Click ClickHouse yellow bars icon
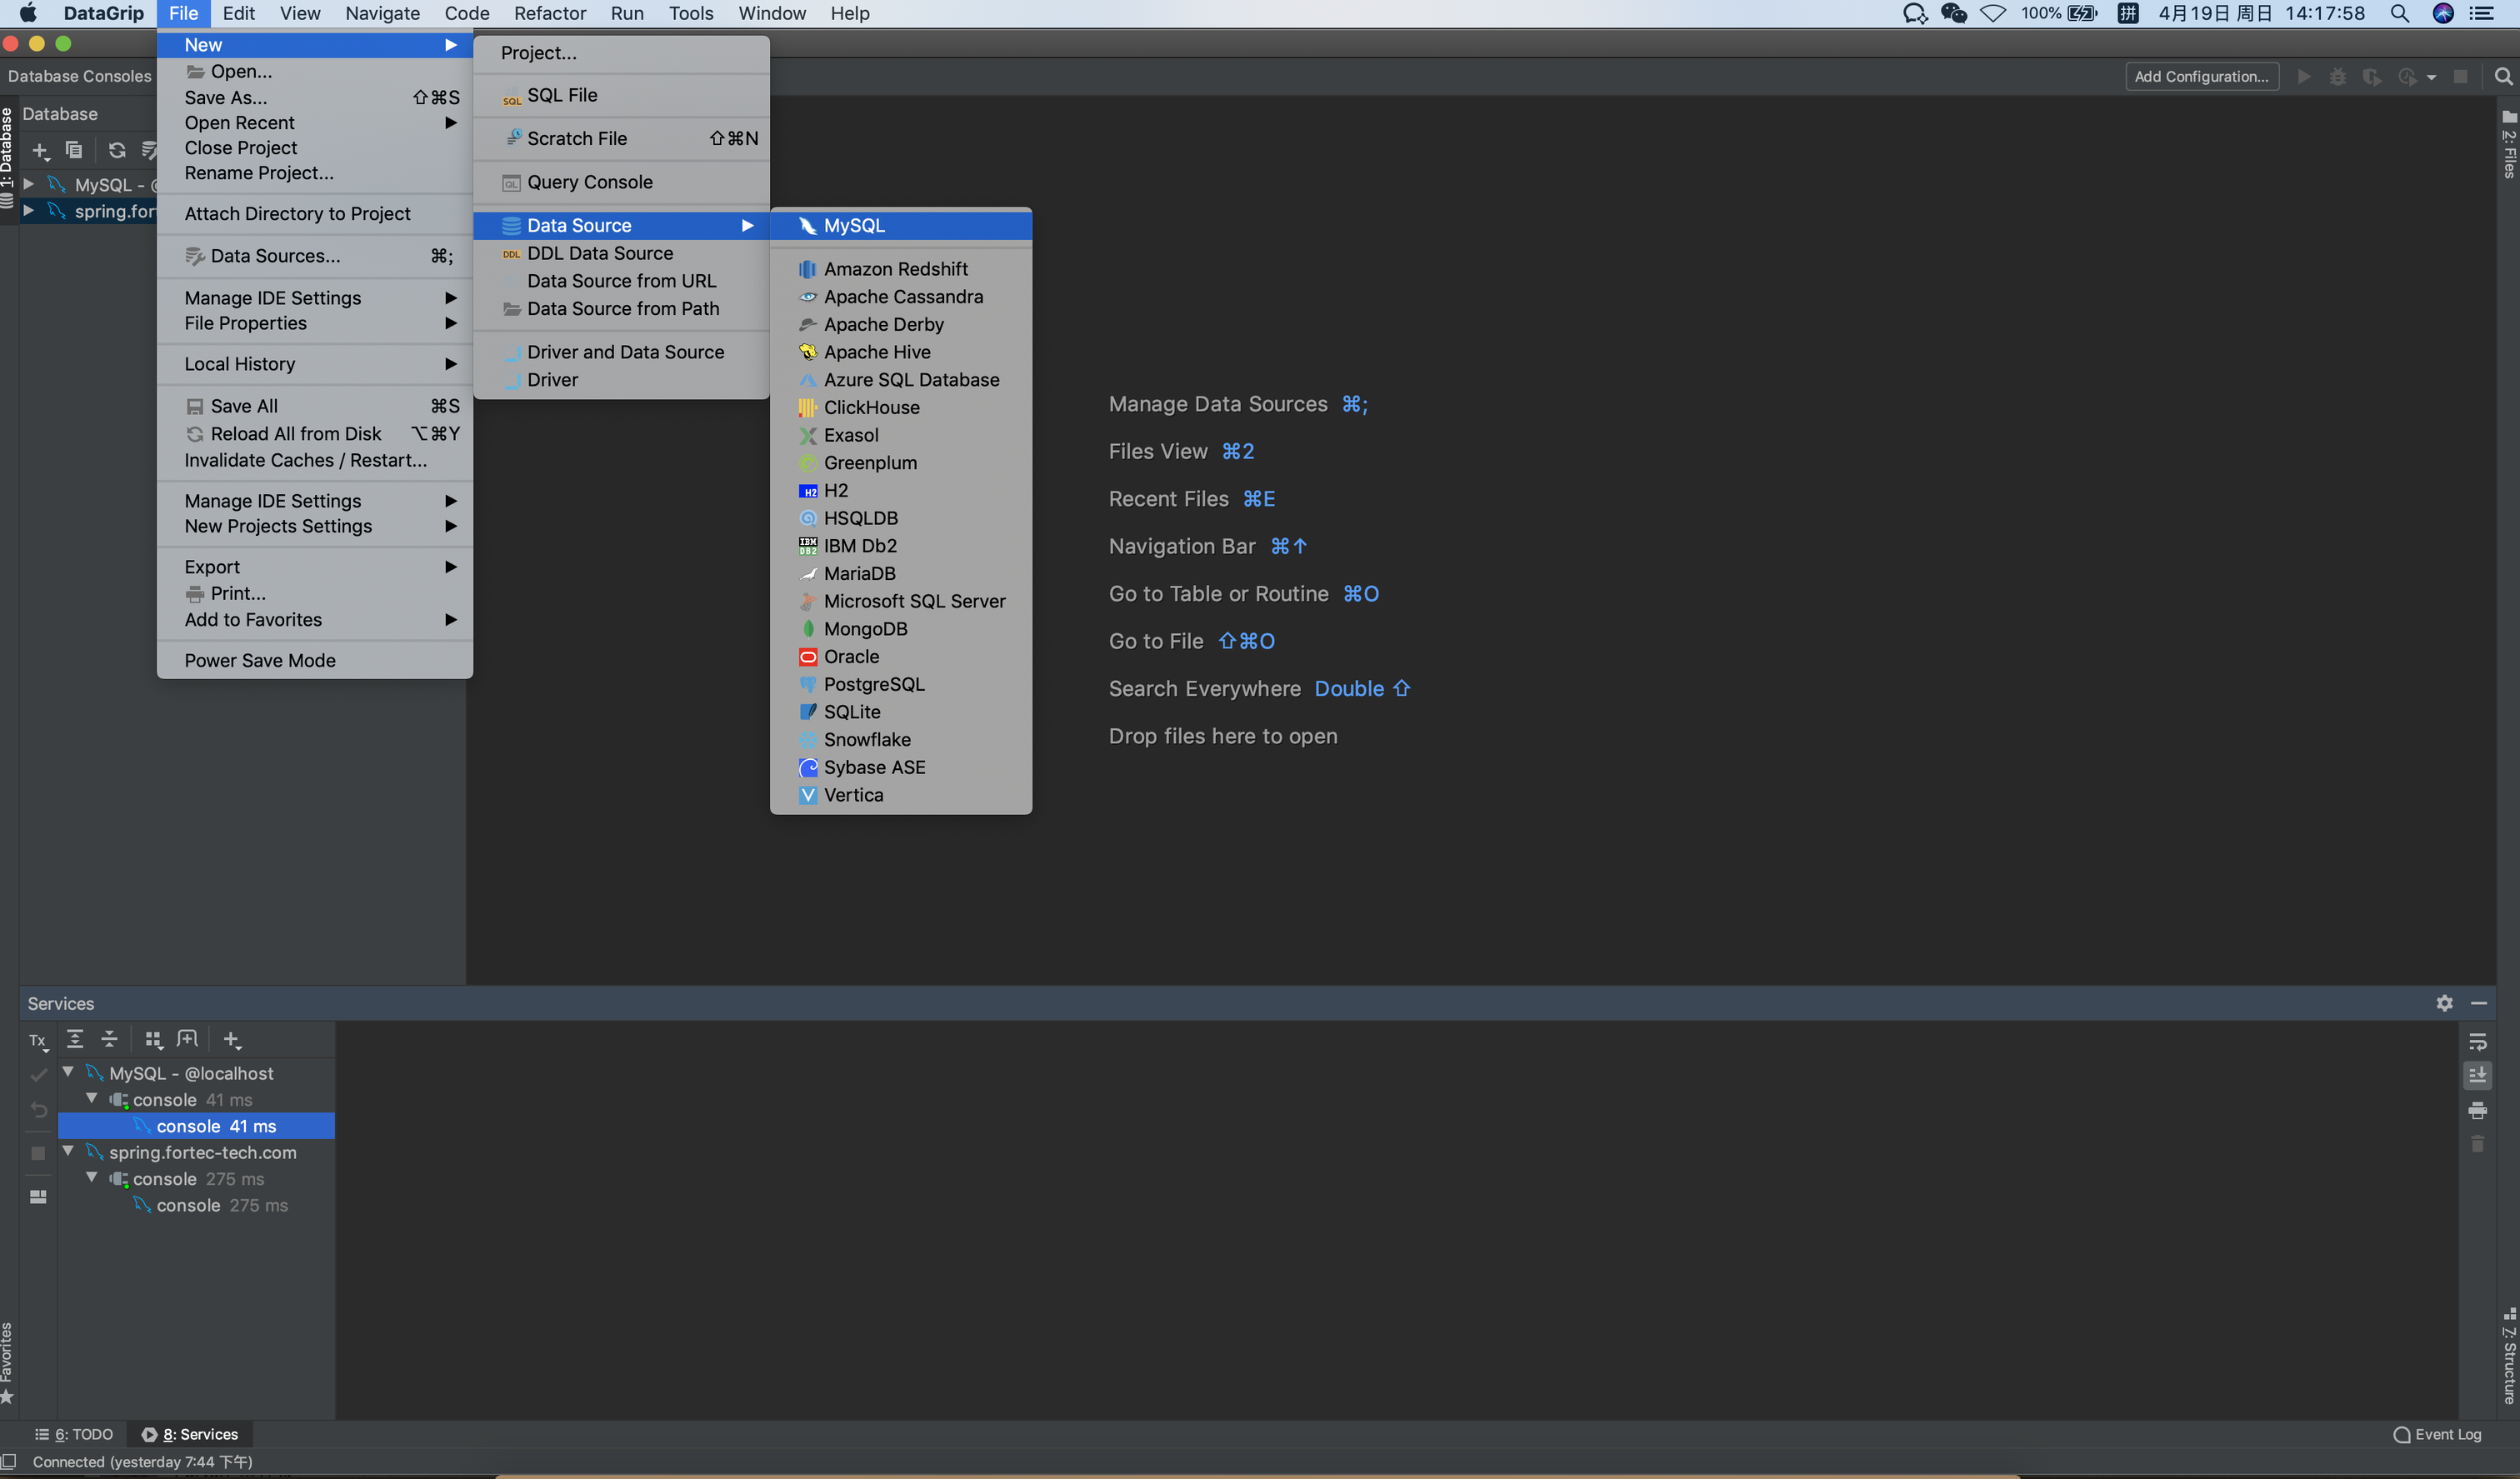The image size is (2520, 1479). pyautogui.click(x=808, y=408)
